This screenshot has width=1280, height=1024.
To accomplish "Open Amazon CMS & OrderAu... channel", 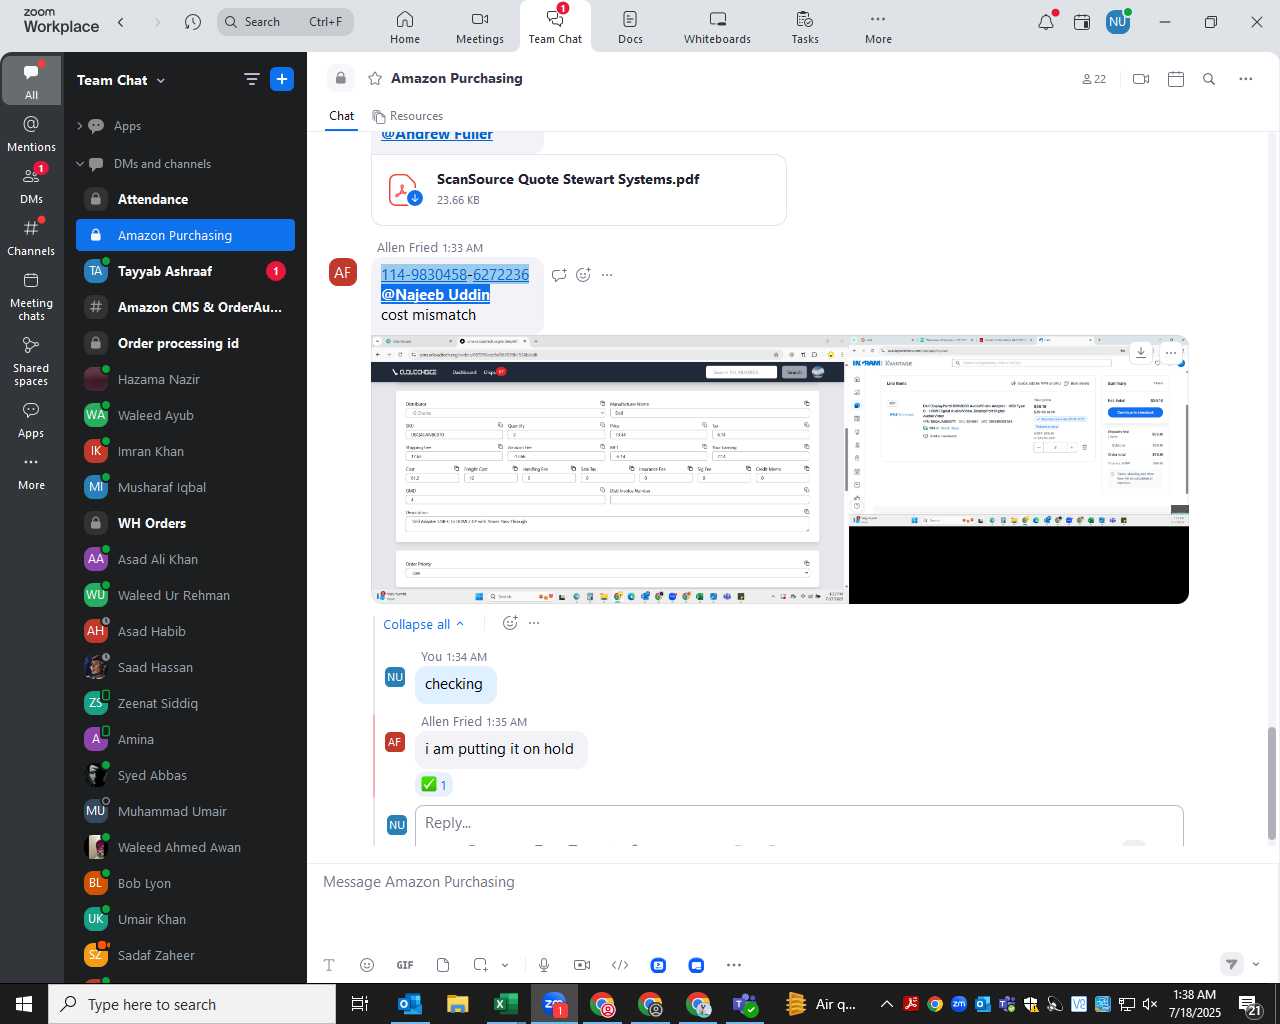I will coord(185,307).
